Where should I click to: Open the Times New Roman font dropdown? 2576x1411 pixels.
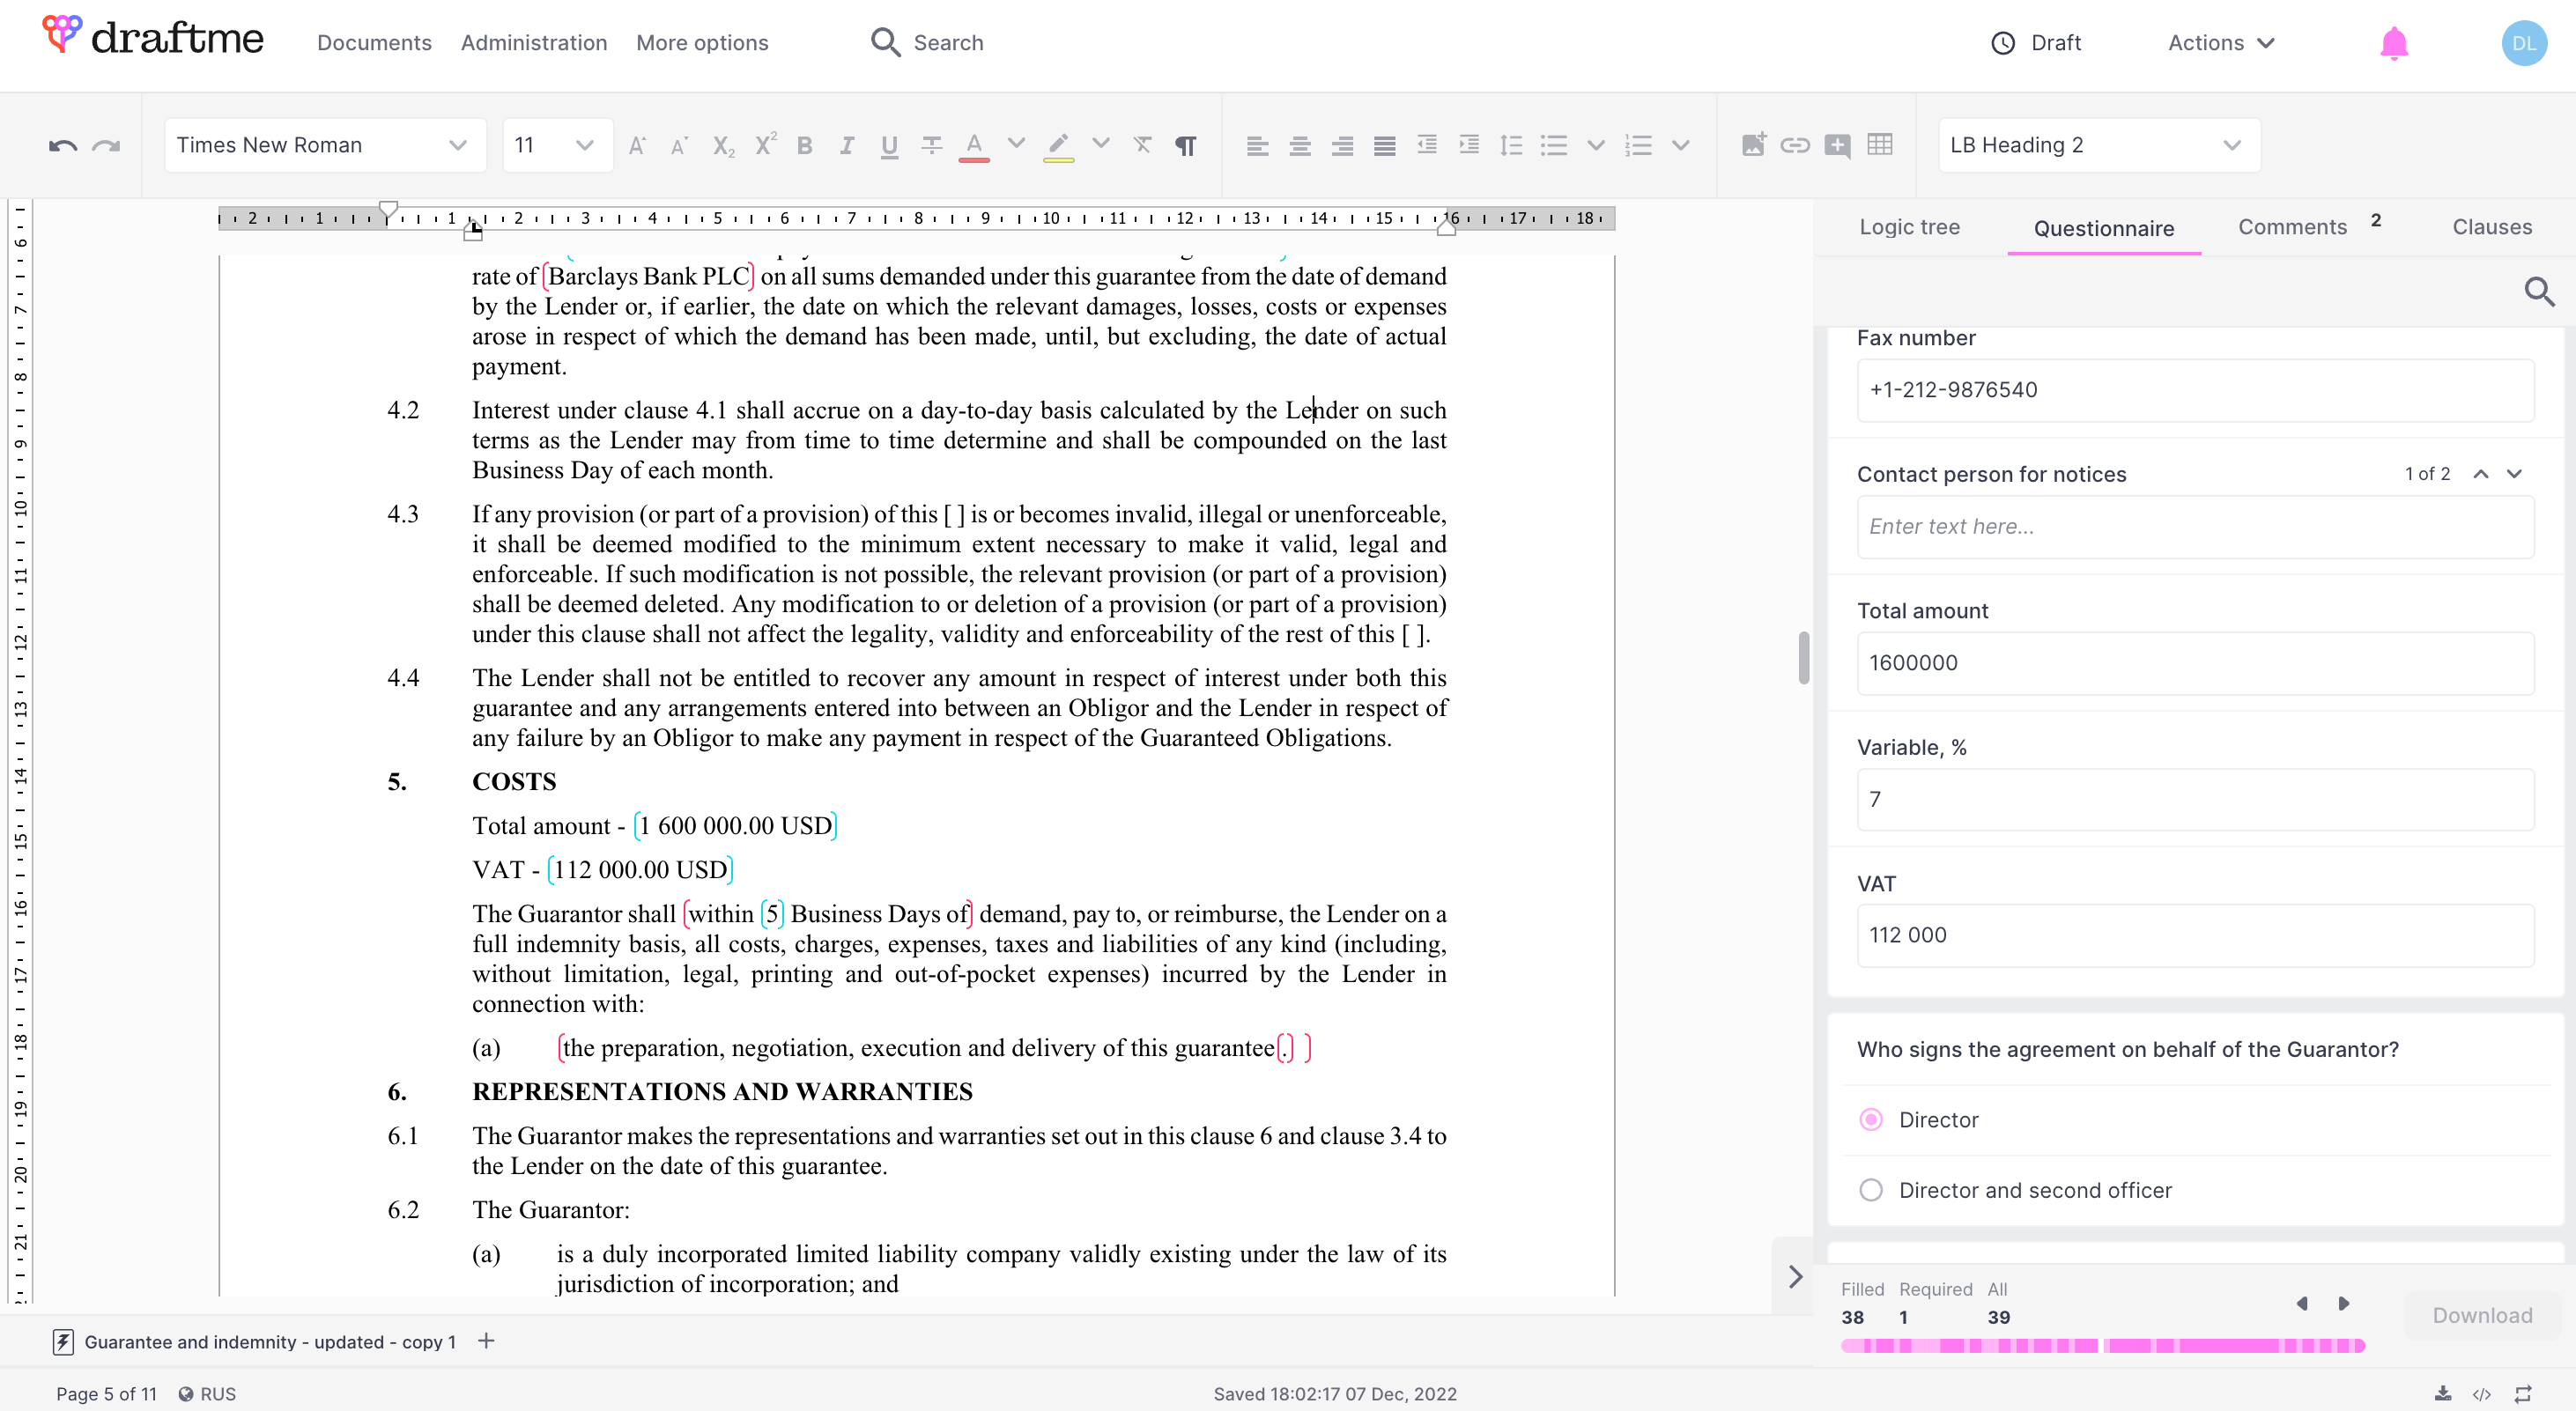coord(323,146)
